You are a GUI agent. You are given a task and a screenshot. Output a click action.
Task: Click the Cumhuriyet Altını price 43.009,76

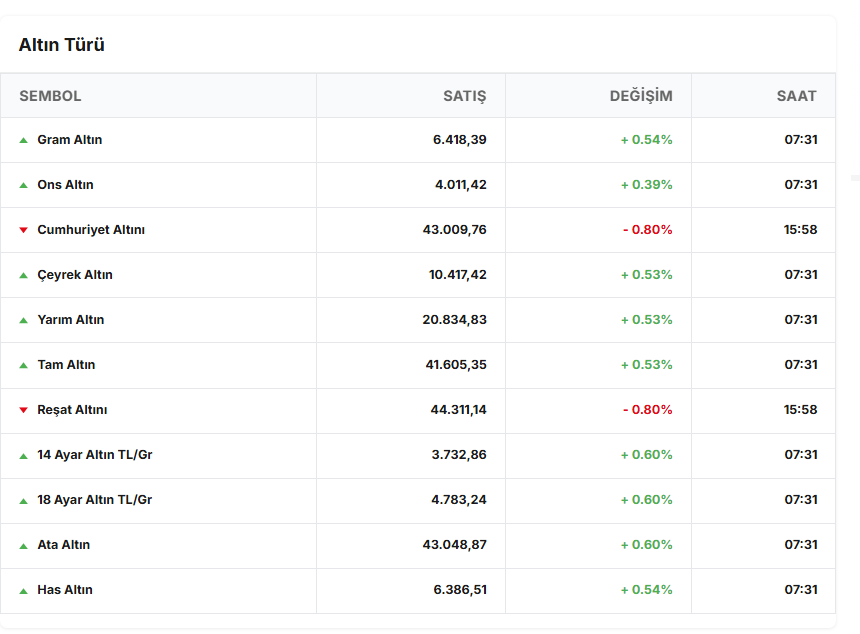click(455, 230)
